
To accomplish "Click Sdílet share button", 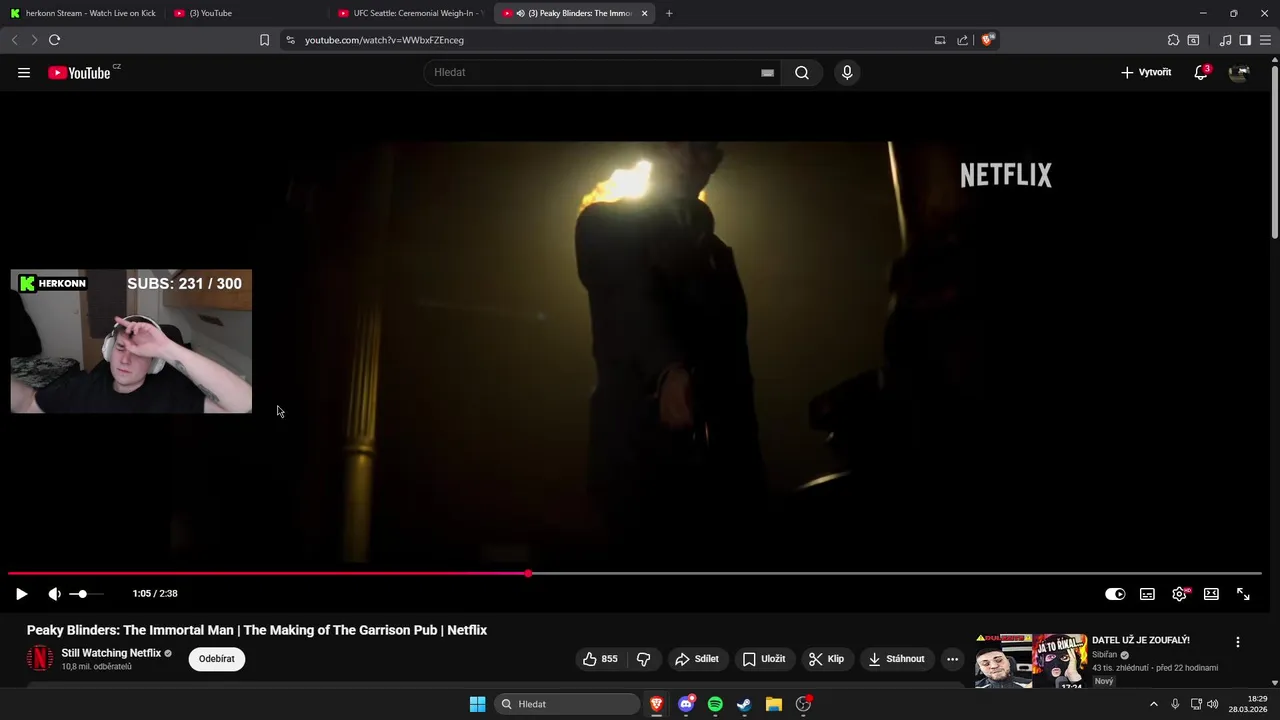I will click(x=697, y=659).
